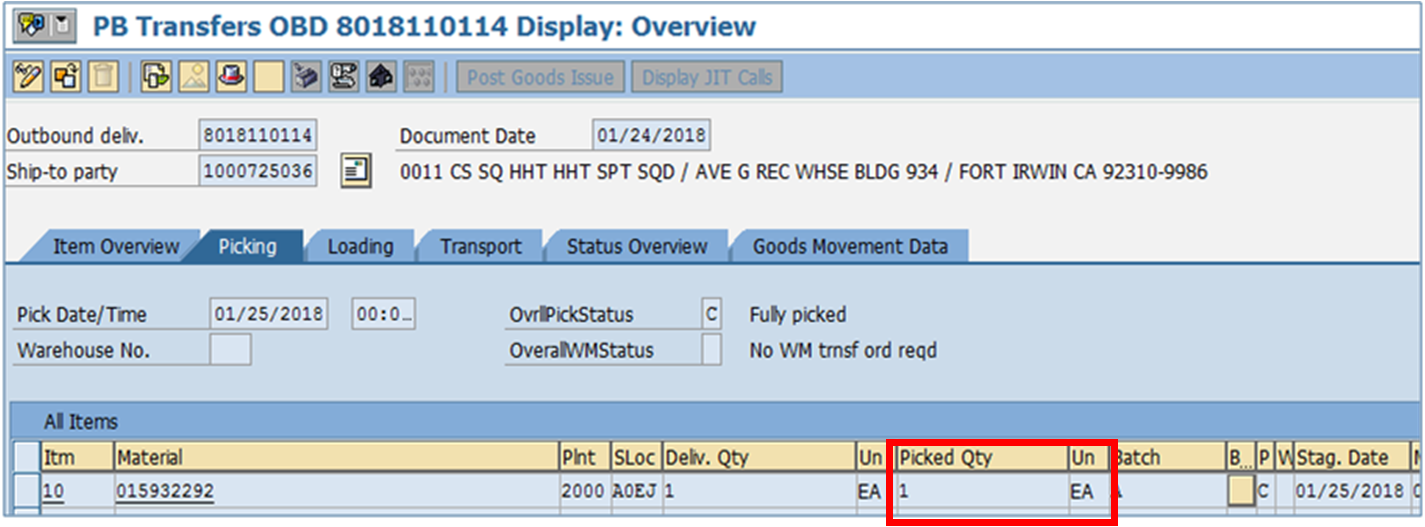Open the Goods Movement Data tab
The width and height of the screenshot is (1425, 527).
click(850, 246)
